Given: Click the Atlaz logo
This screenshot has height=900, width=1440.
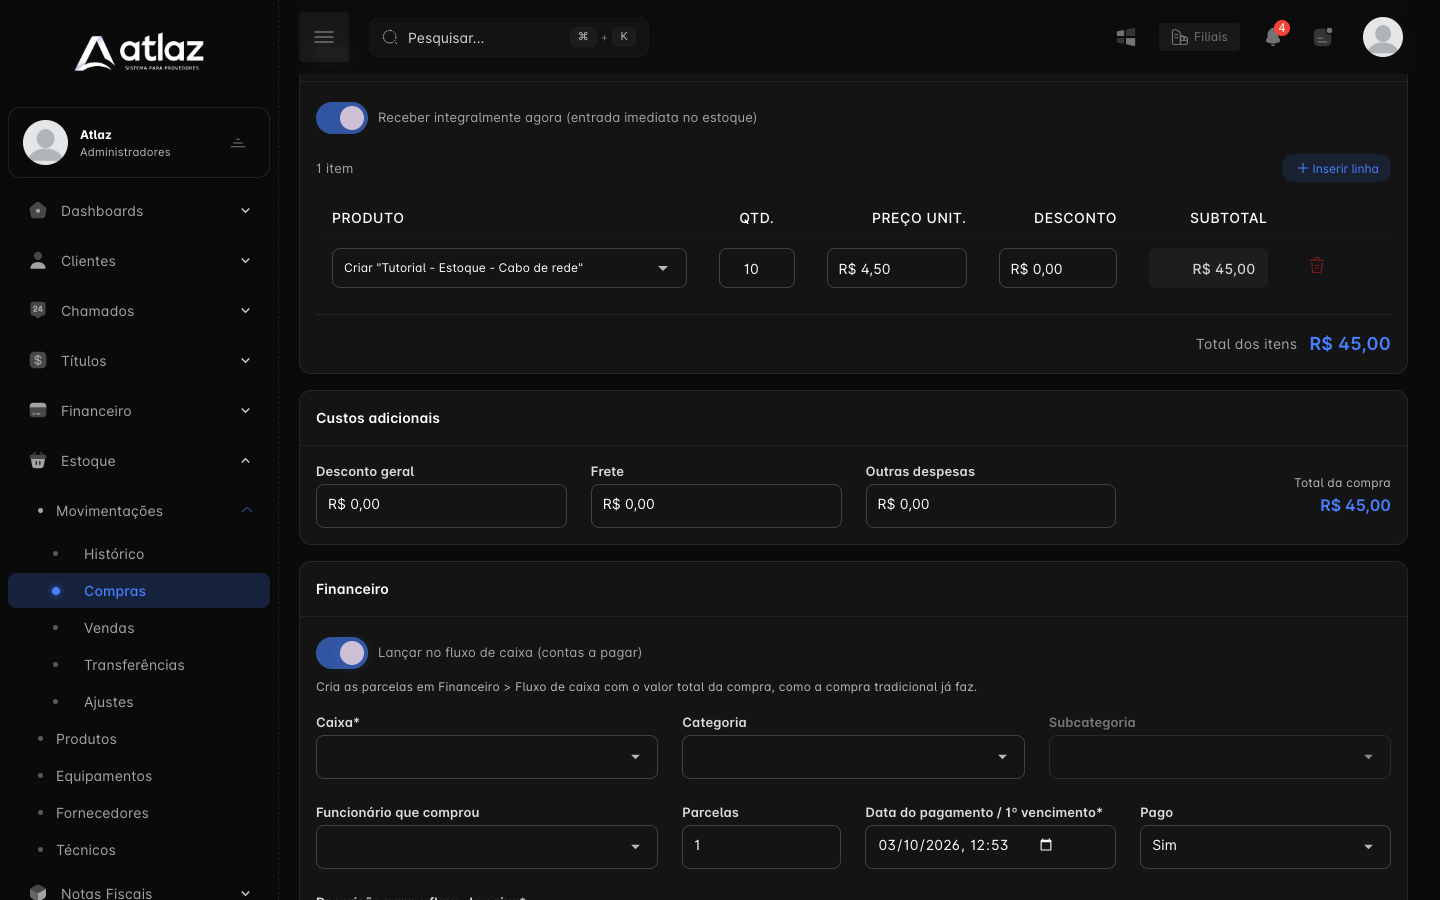Looking at the screenshot, I should point(139,52).
